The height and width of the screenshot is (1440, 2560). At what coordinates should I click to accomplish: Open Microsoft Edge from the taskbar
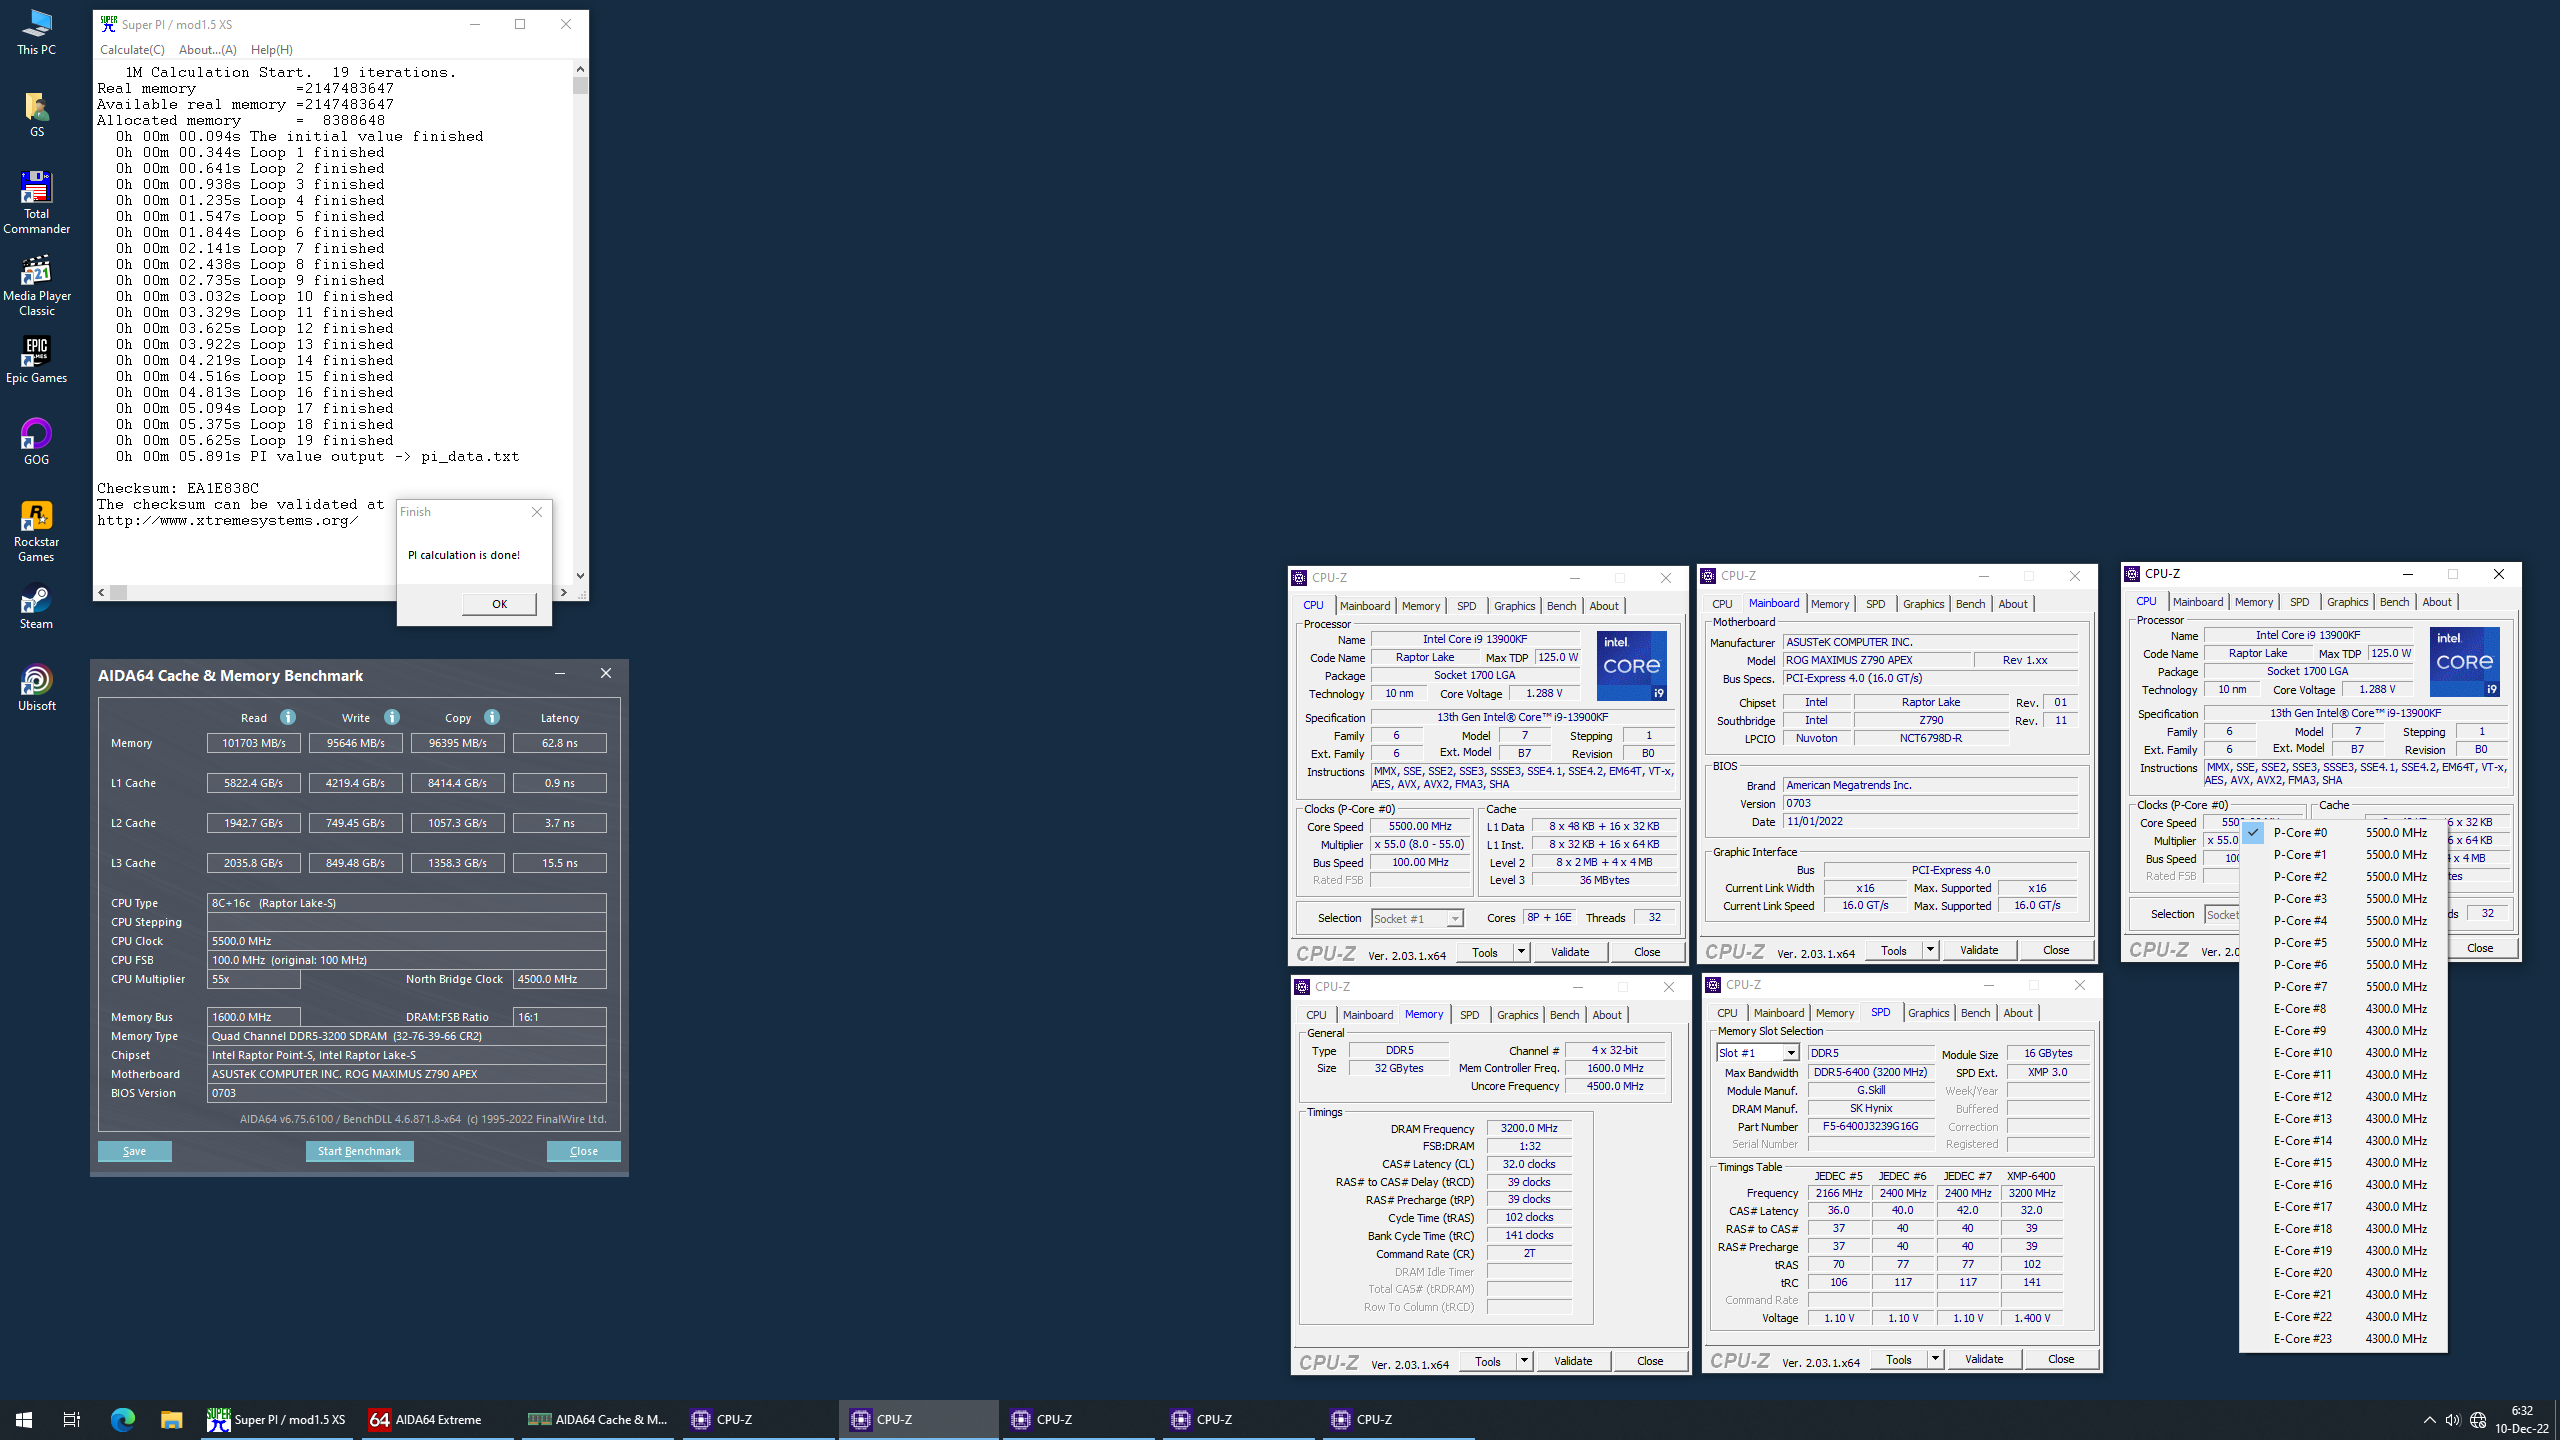[x=122, y=1419]
